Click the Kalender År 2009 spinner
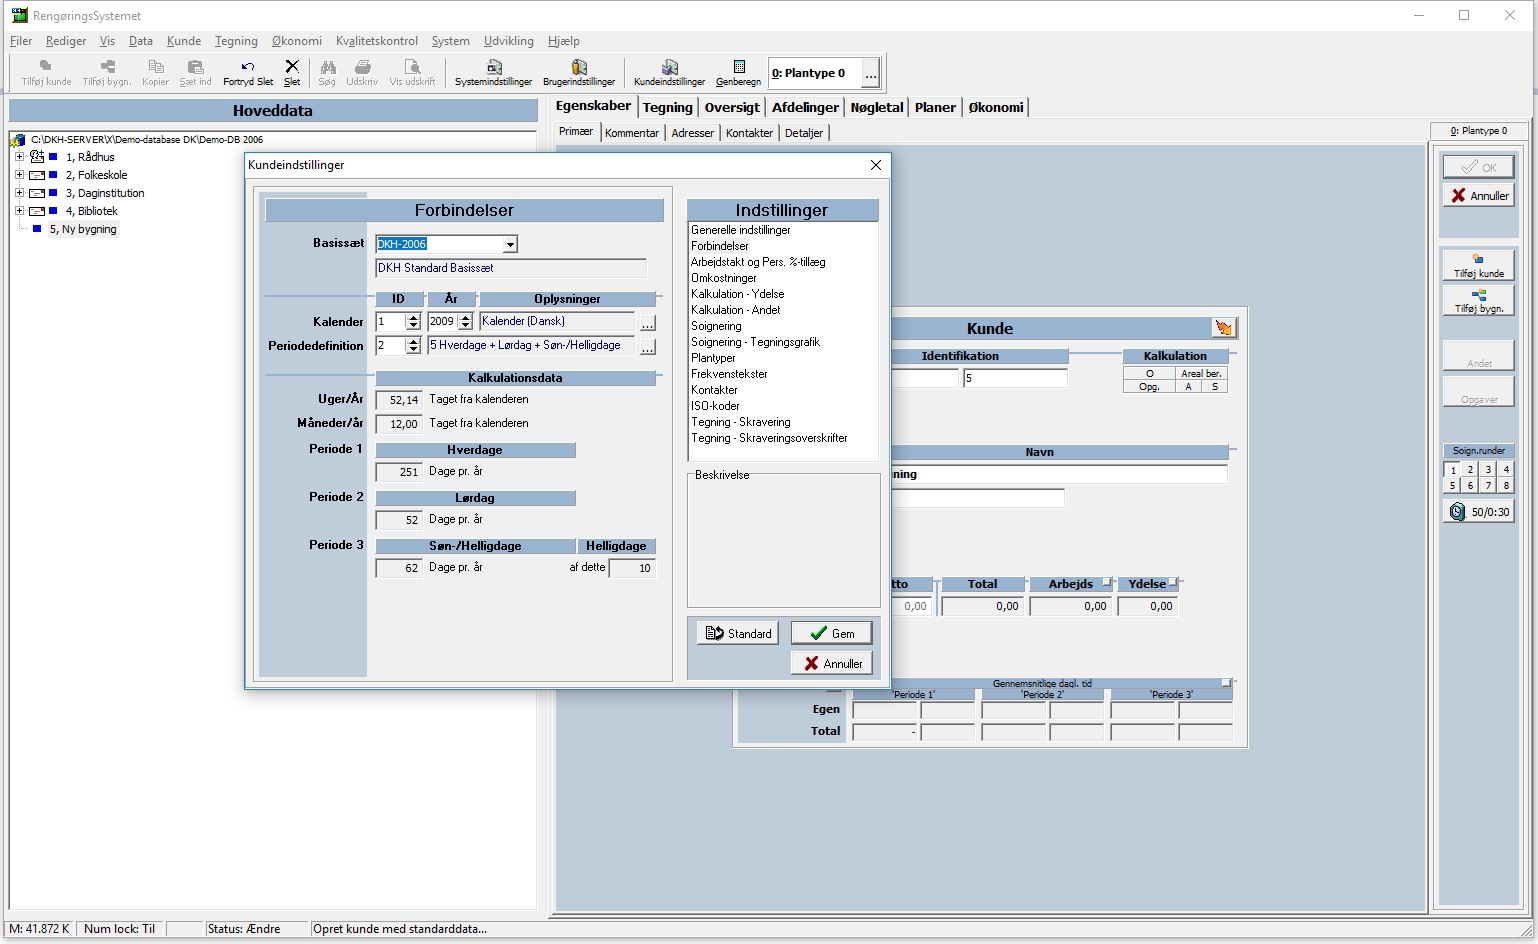 coord(465,321)
